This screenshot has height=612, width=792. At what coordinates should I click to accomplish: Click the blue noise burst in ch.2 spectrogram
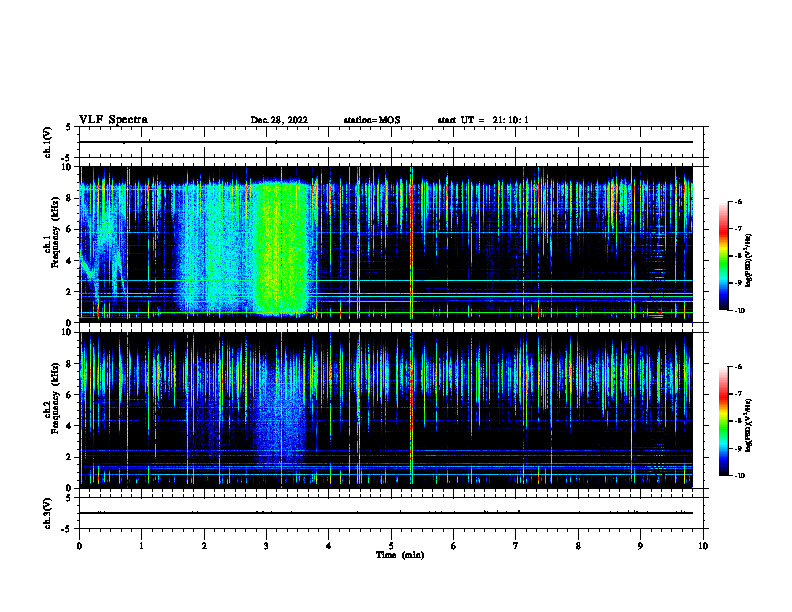(281, 414)
